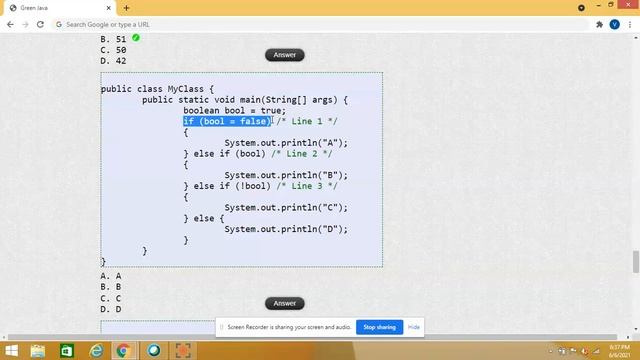
Task: Select option B. 51
Action: click(x=113, y=39)
